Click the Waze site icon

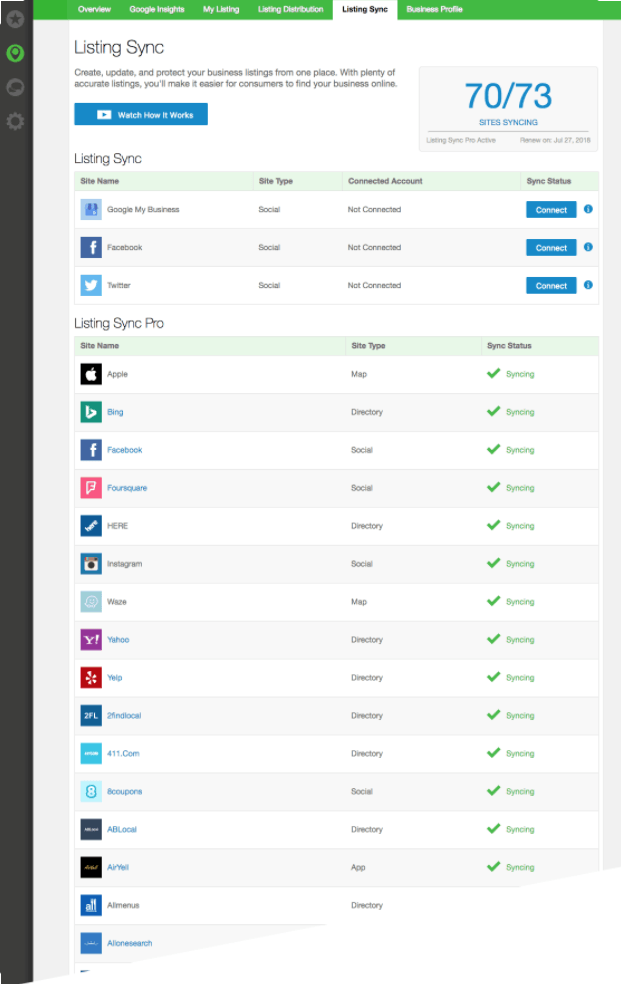tap(91, 602)
